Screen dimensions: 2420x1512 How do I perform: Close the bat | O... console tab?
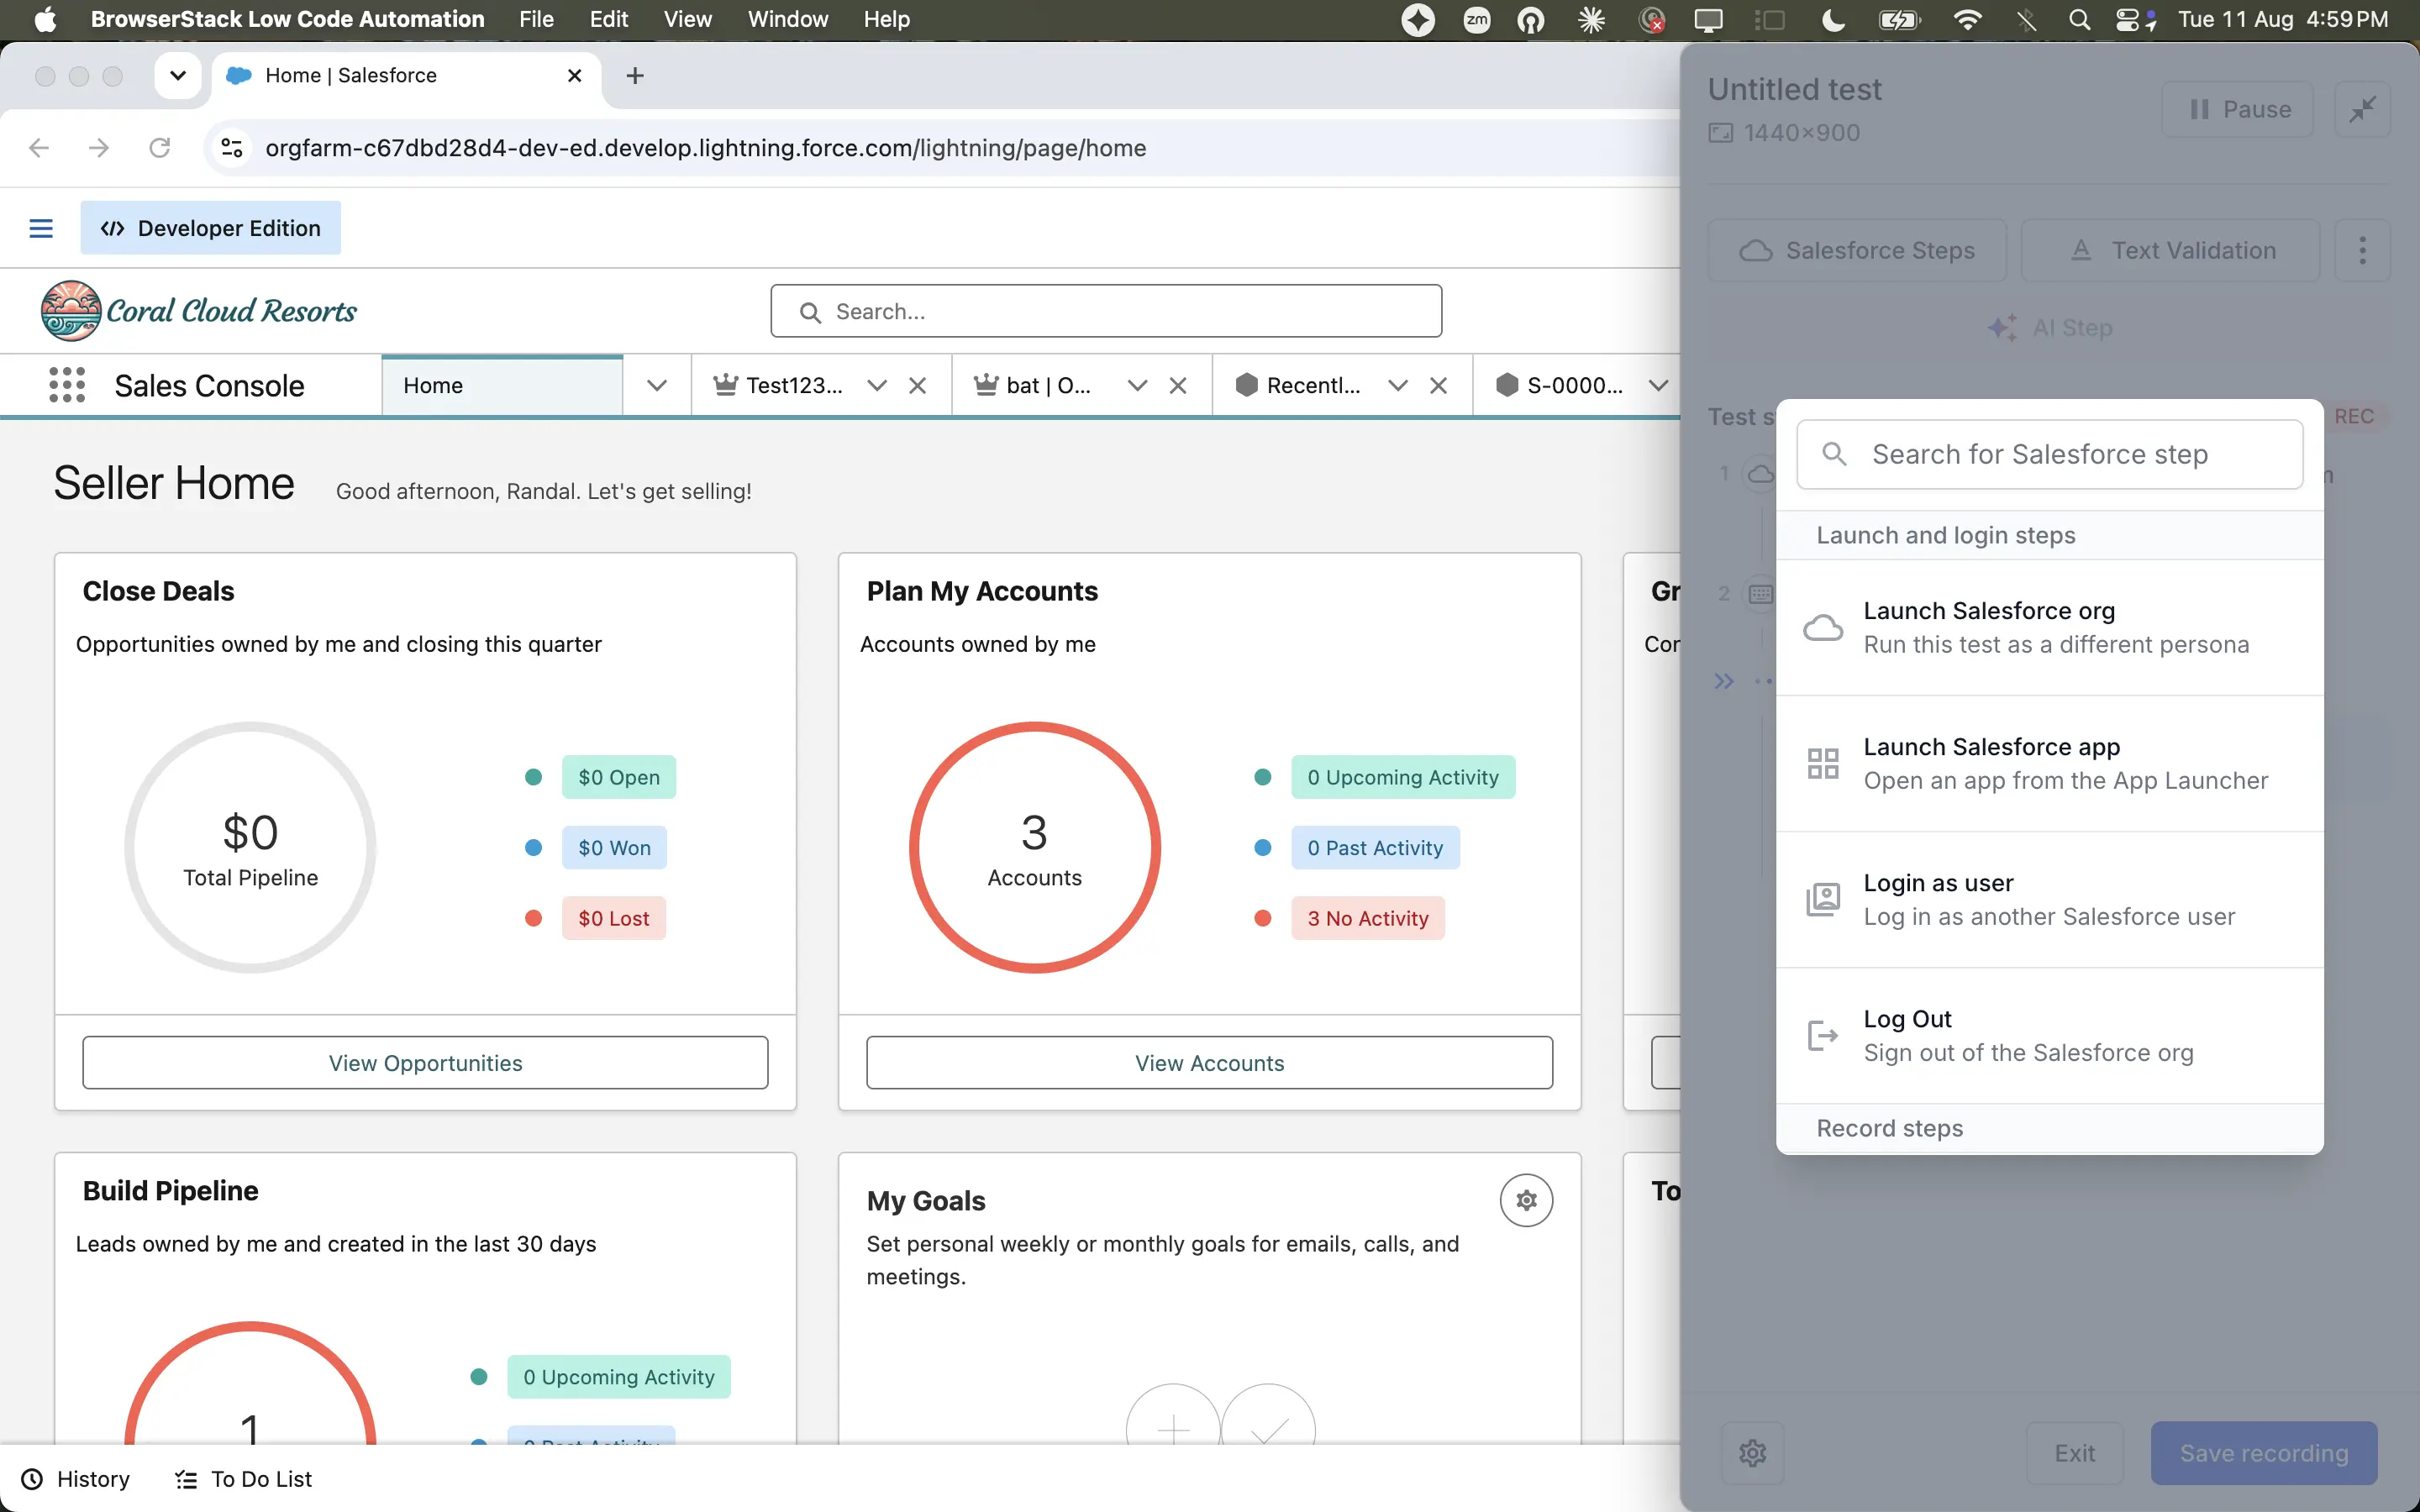(1178, 386)
